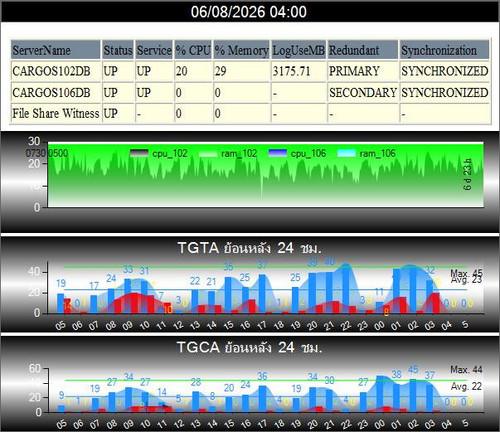Click the CARGOS102DB server name cell
500x432 pixels.
click(56, 71)
